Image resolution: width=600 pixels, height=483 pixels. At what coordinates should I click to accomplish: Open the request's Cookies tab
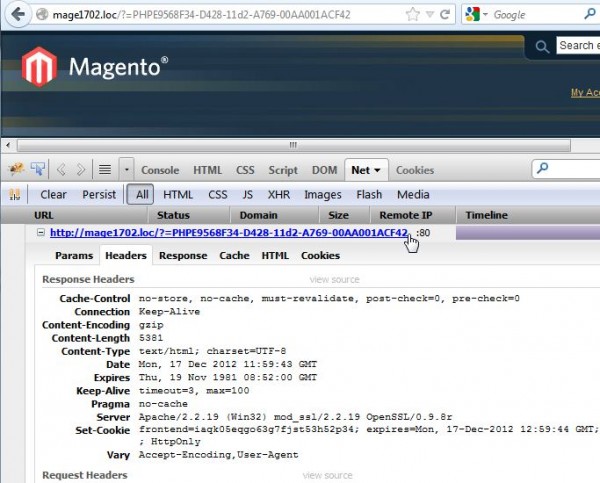tap(320, 256)
